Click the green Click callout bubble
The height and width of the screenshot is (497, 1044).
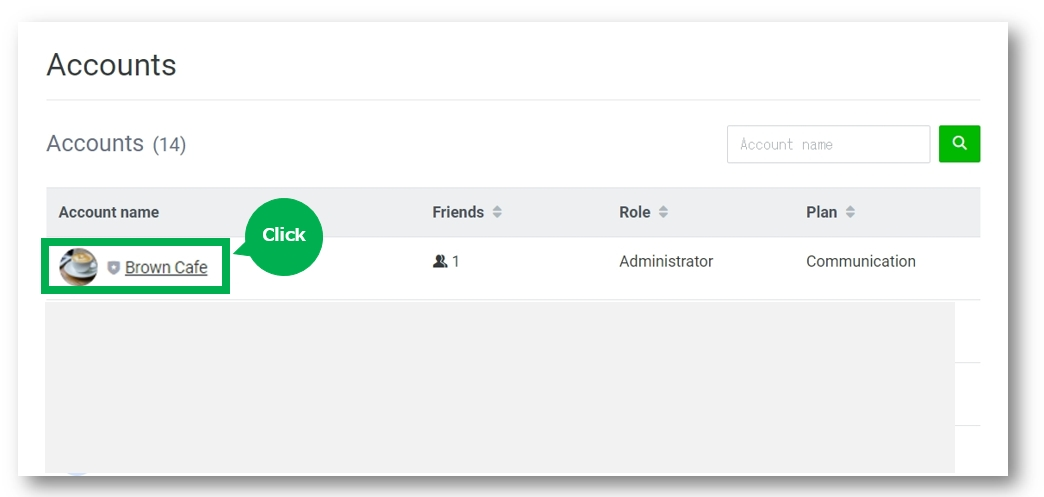(284, 236)
